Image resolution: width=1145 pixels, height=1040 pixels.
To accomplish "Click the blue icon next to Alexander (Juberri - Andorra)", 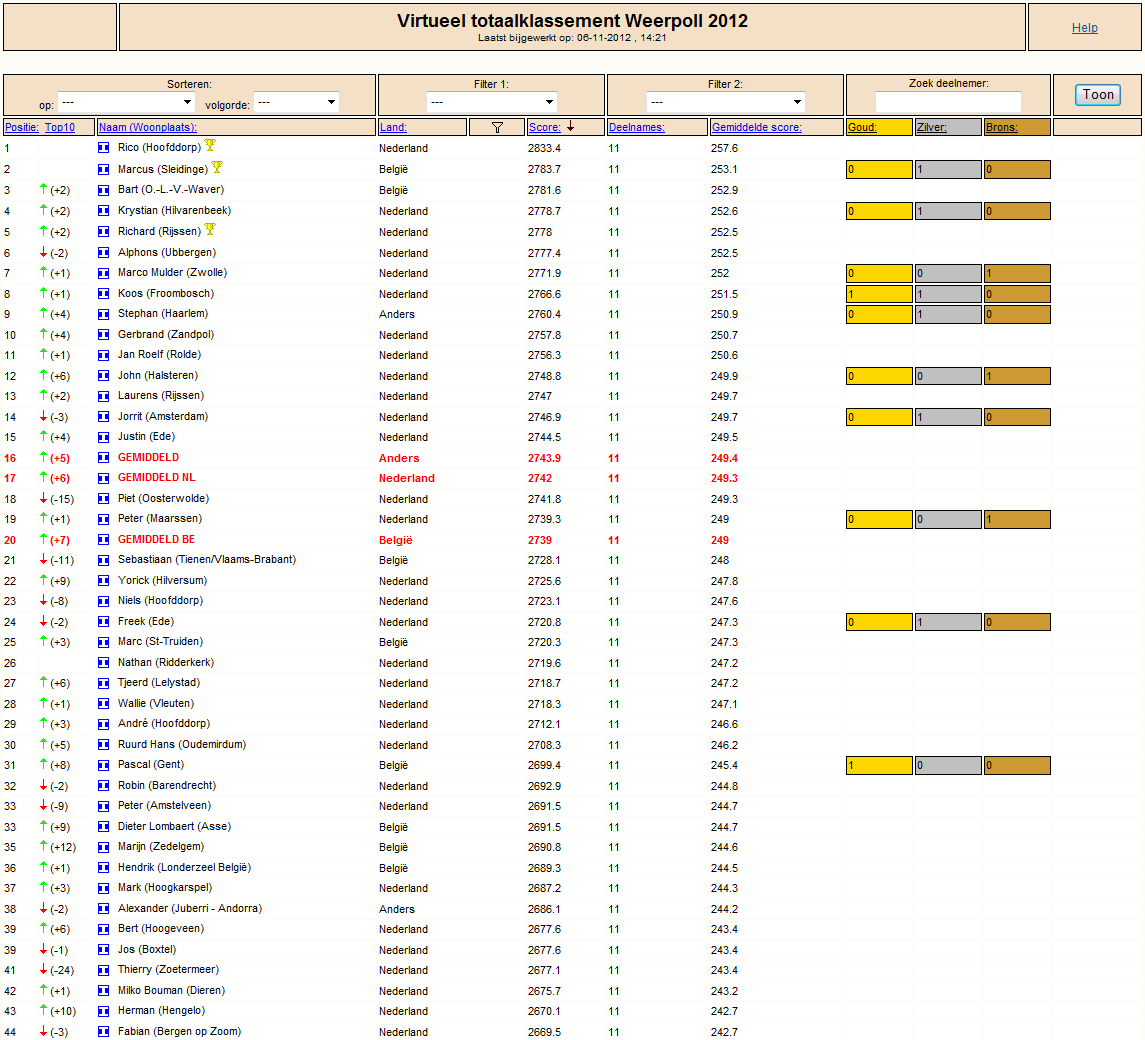I will click(x=104, y=909).
